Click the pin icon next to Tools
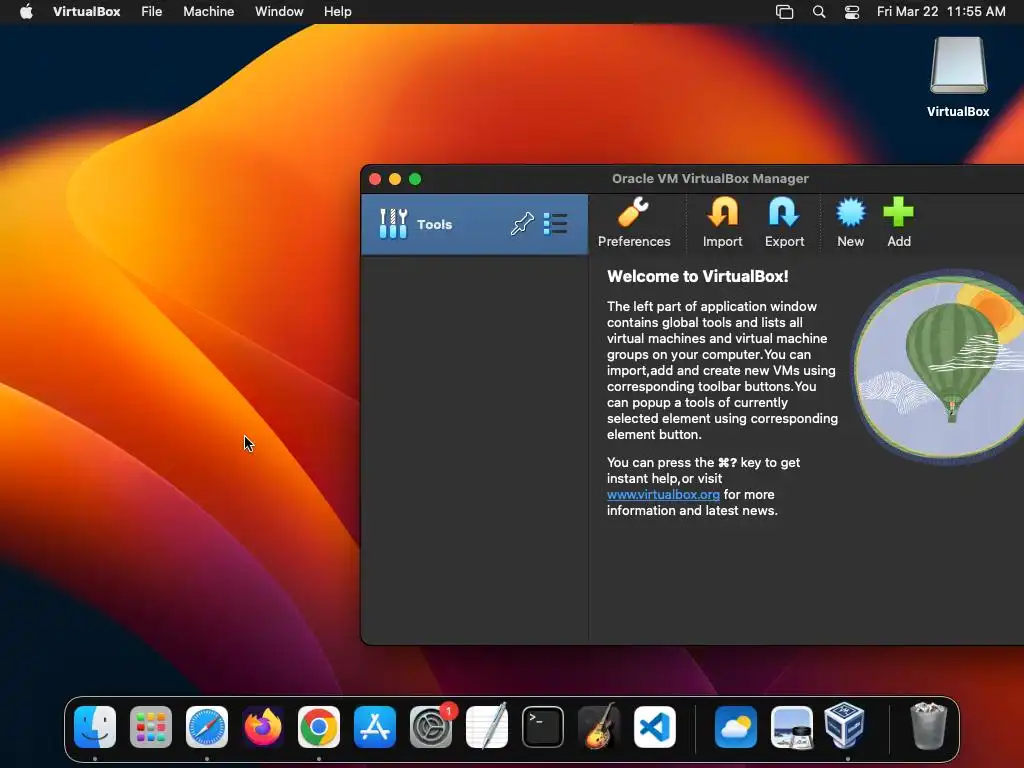Viewport: 1024px width, 768px height. [522, 224]
